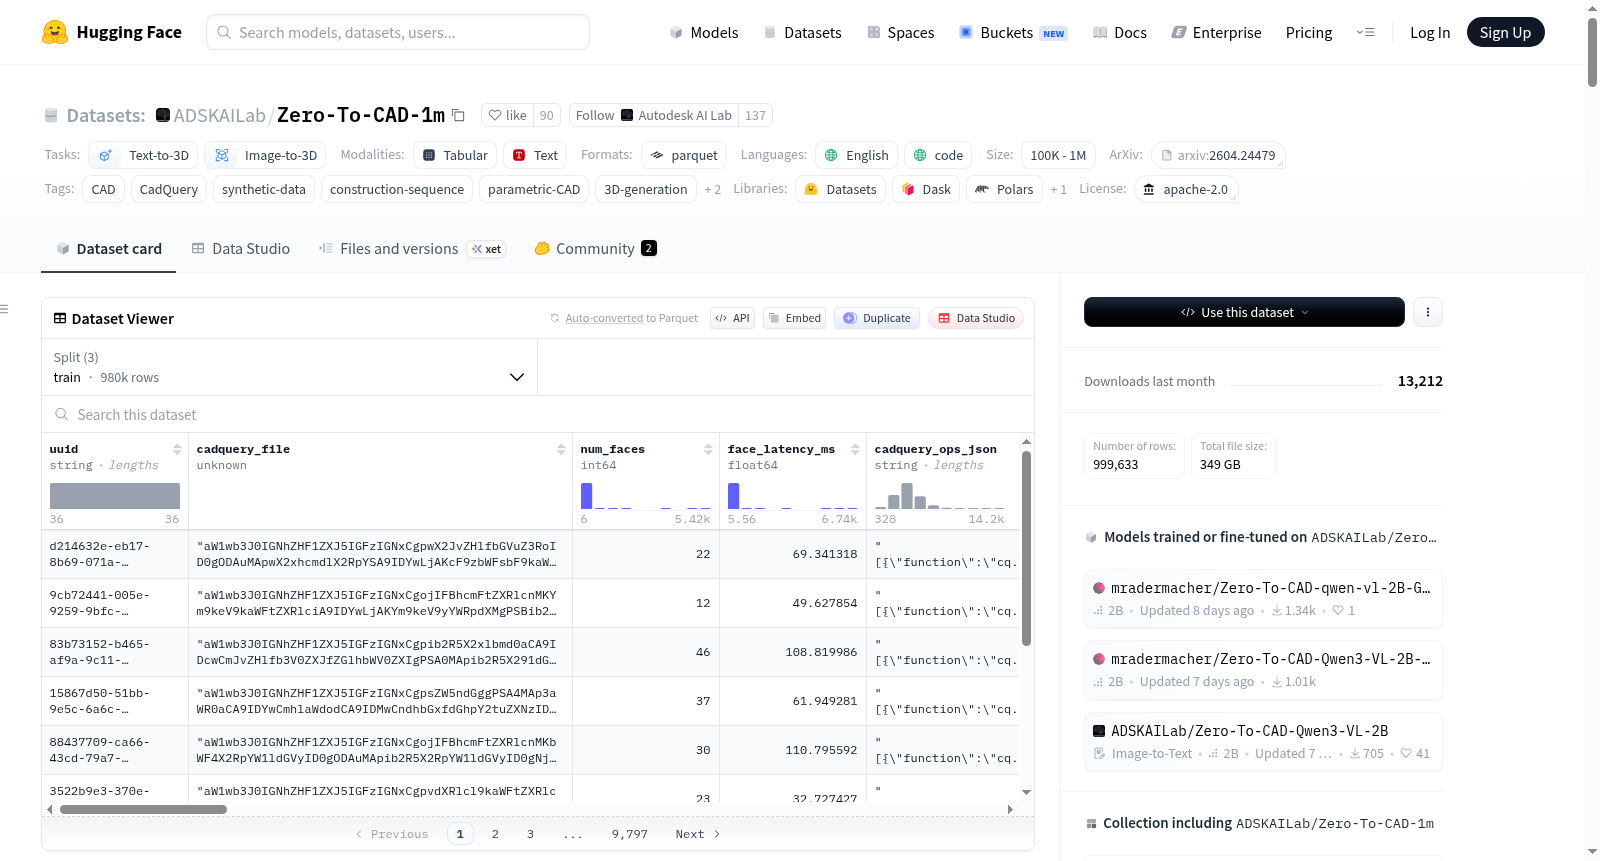The height and width of the screenshot is (861, 1600).
Task: Click the apache-2.0 license tag
Action: [1186, 189]
